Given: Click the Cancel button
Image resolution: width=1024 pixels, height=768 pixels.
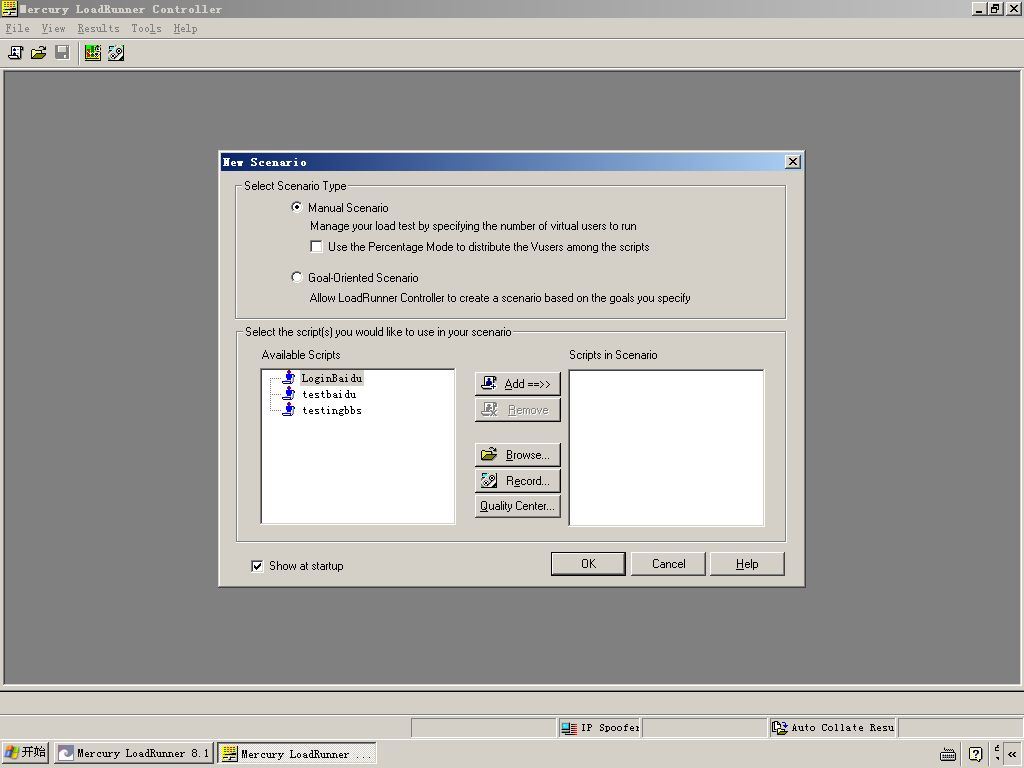Looking at the screenshot, I should point(668,564).
